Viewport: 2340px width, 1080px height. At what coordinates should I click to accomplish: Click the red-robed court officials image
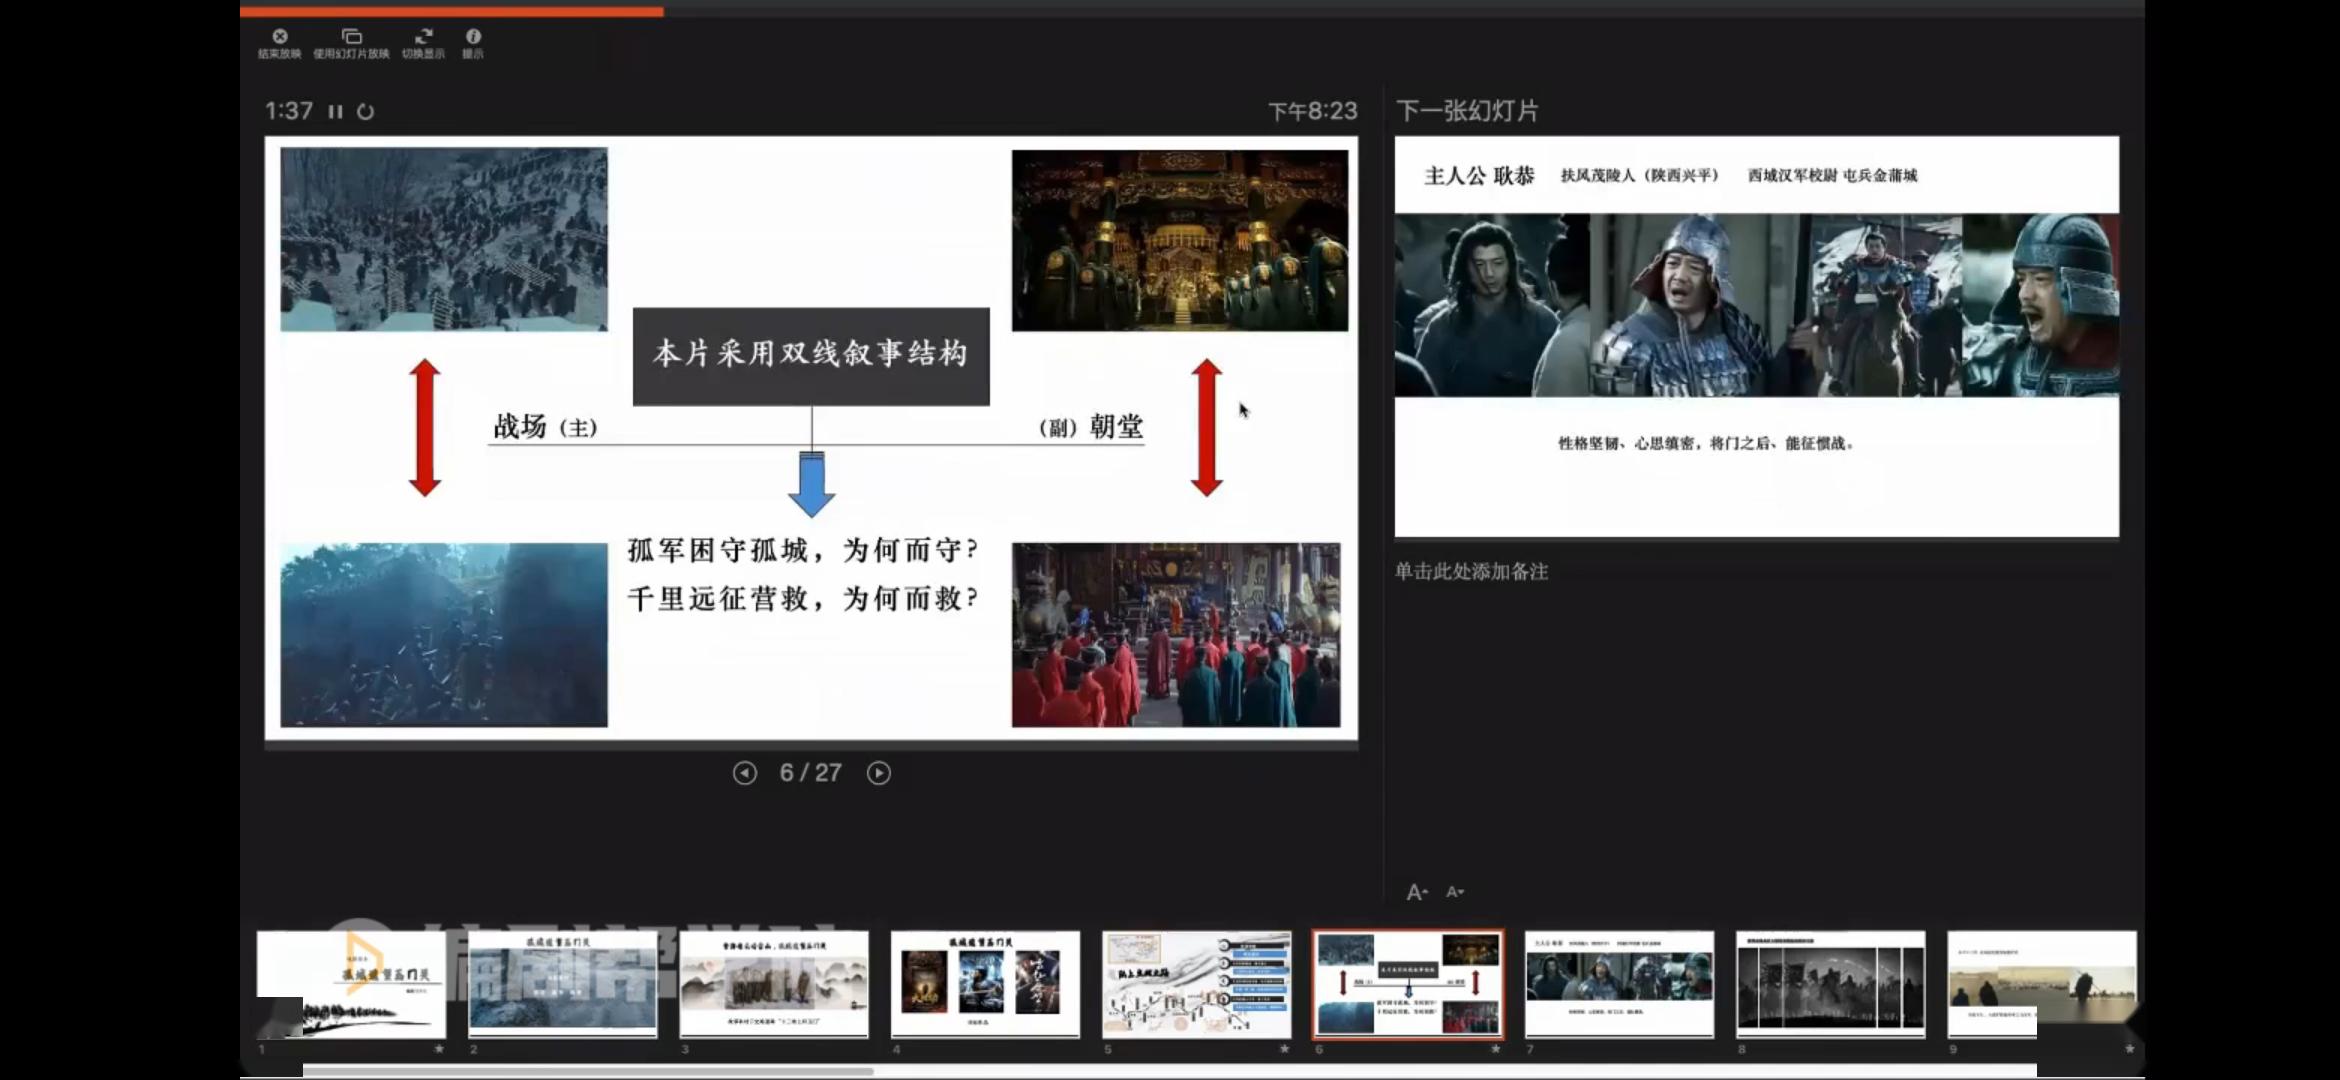[1176, 635]
